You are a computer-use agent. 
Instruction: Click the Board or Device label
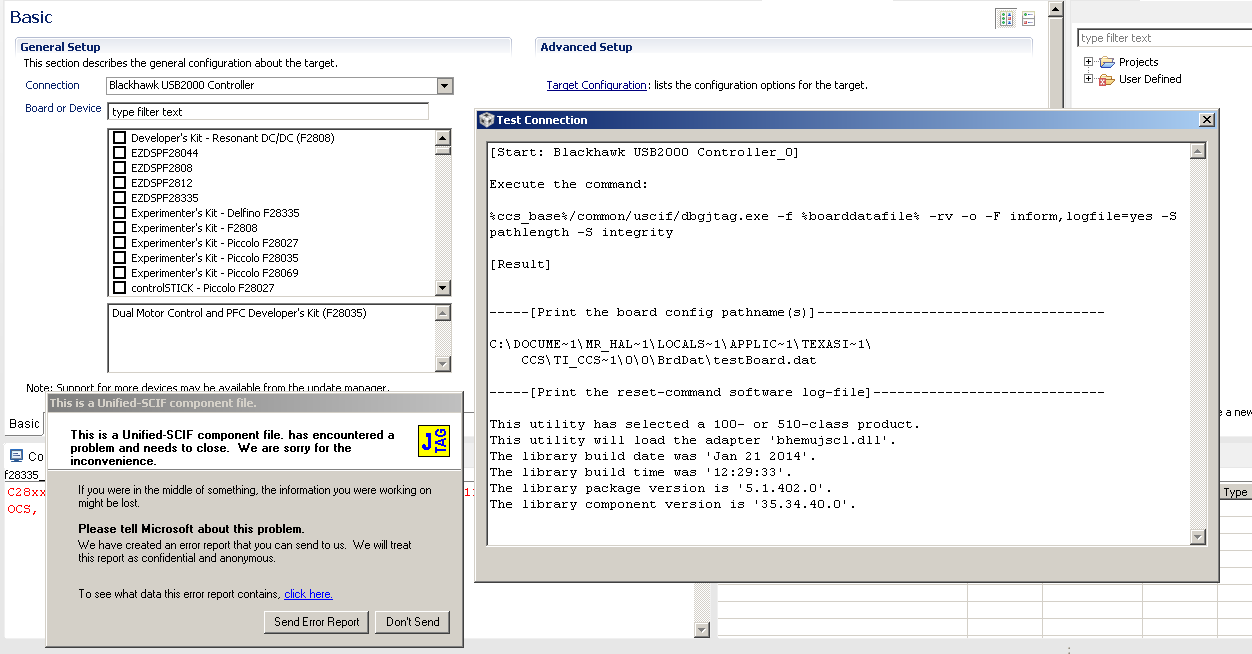pos(63,108)
